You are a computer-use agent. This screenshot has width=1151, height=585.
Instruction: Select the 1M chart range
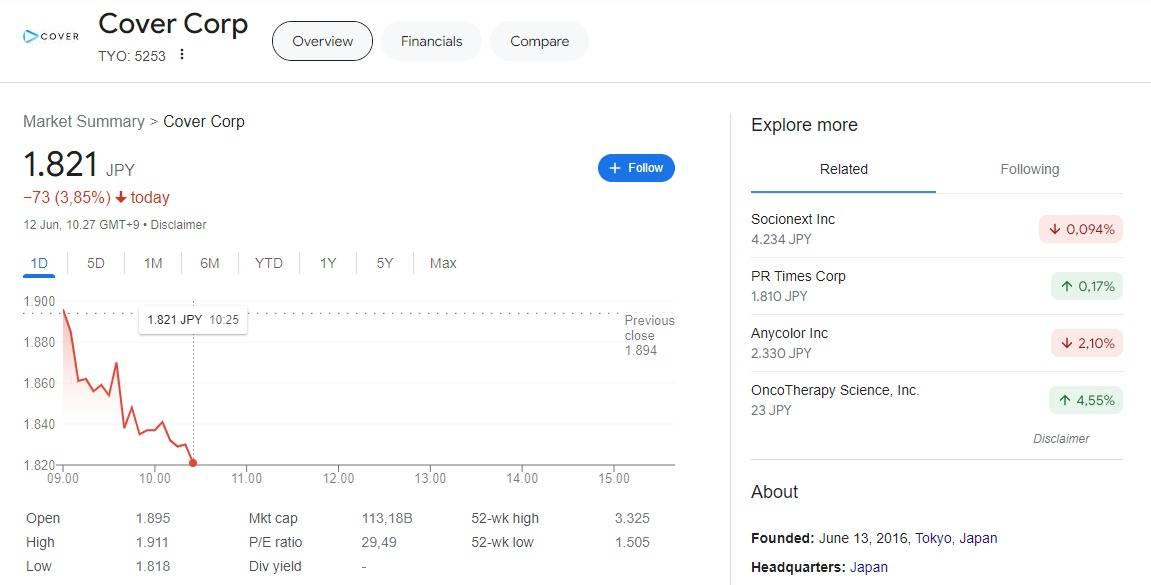click(153, 263)
